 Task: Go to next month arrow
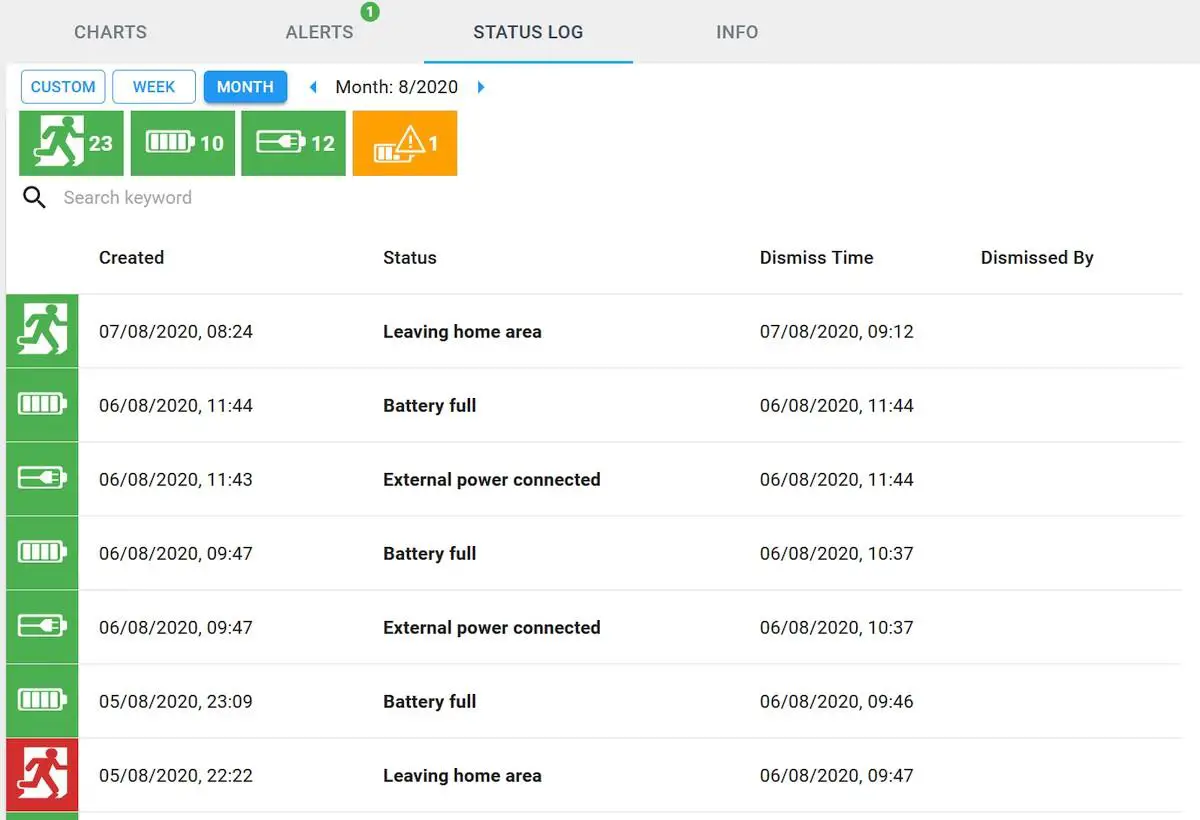click(481, 87)
